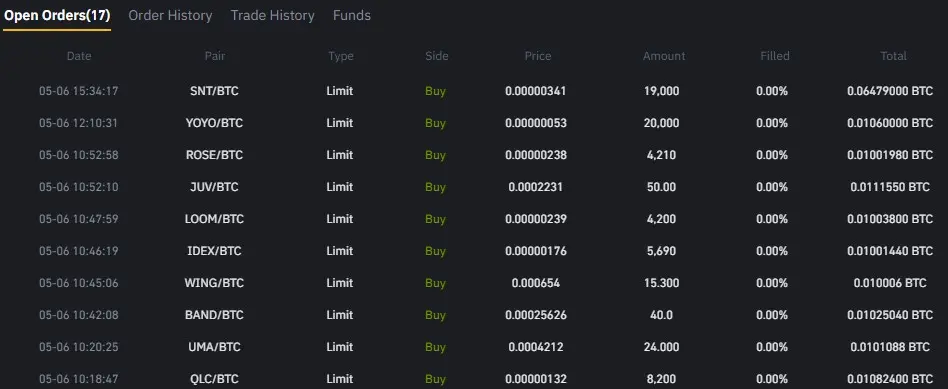Screen dimensions: 948x389
Task: Click amount 20,000 in YOYO row
Action: click(x=661, y=123)
